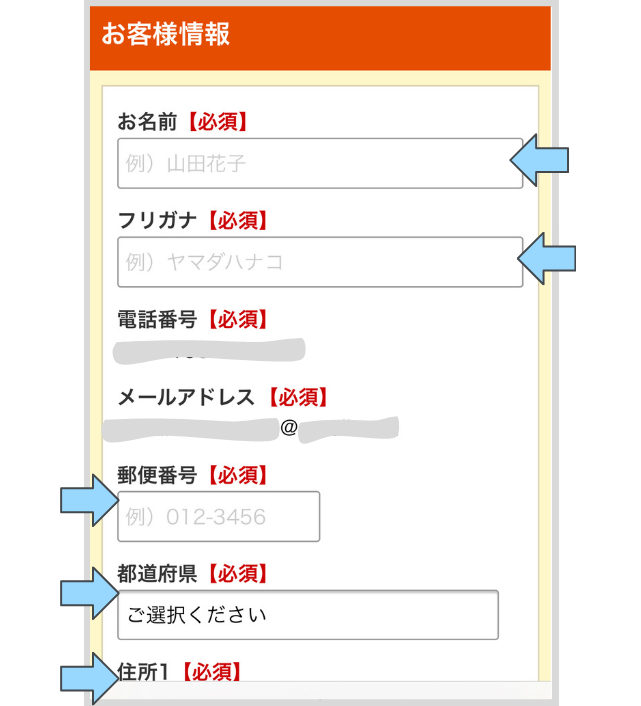Click the 郵便番号 label text

(x=157, y=475)
